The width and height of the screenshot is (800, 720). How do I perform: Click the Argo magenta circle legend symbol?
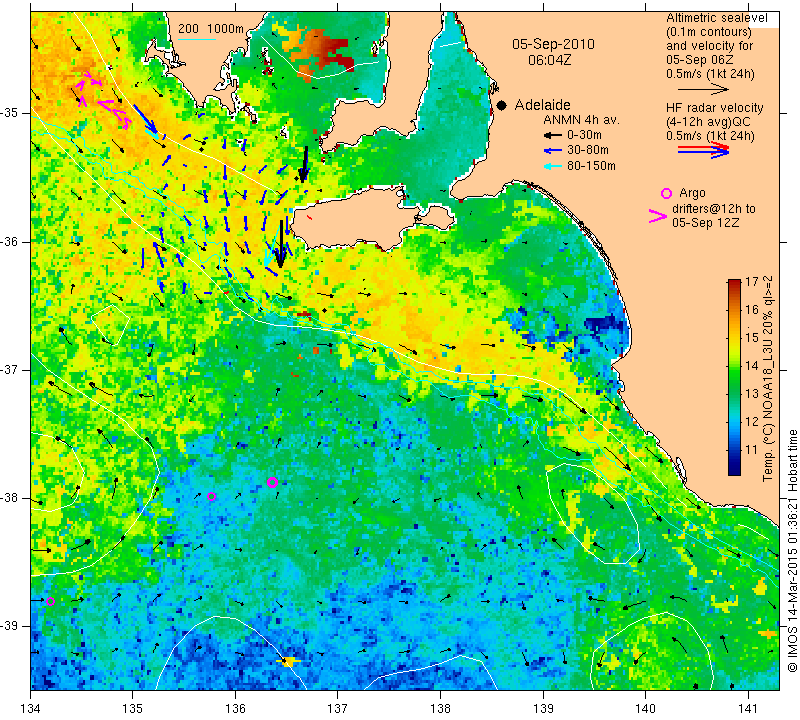[666, 193]
